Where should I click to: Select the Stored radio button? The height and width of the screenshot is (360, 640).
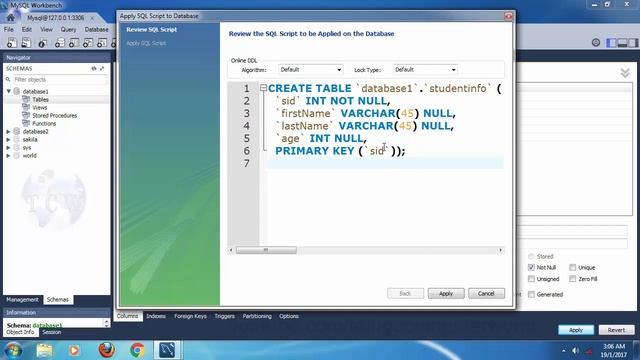pyautogui.click(x=531, y=256)
